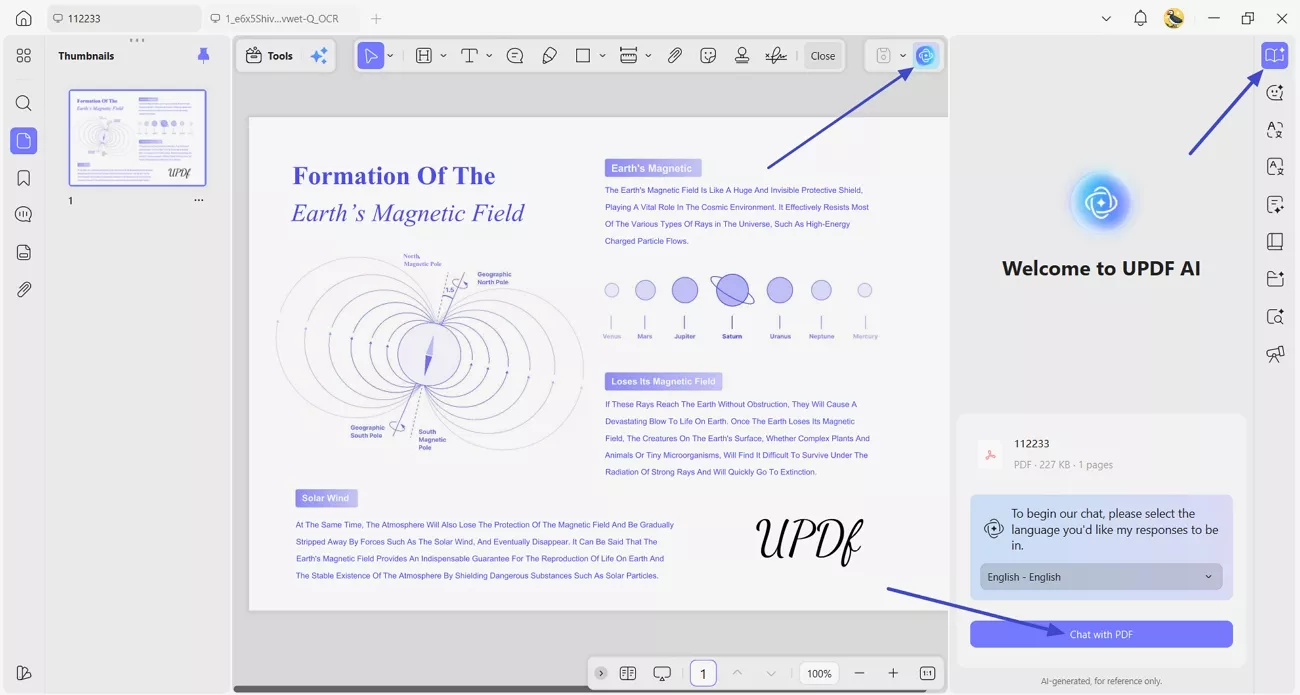
Task: Click the page number input field
Action: pyautogui.click(x=703, y=673)
